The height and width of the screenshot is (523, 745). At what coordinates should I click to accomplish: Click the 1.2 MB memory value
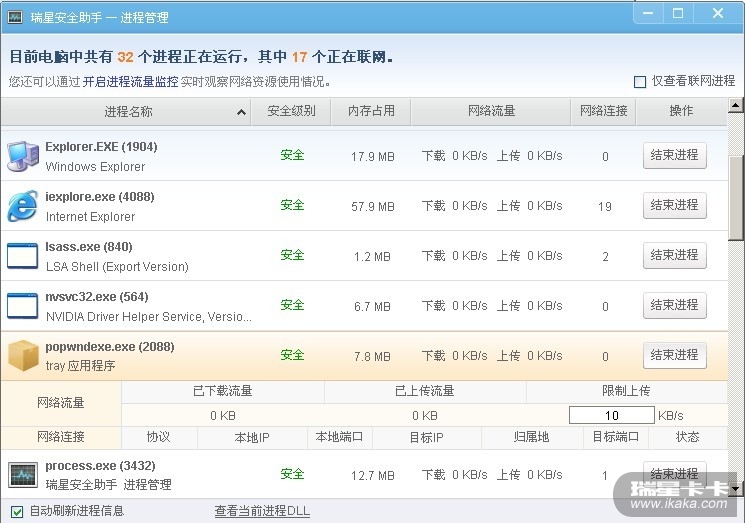click(x=372, y=257)
